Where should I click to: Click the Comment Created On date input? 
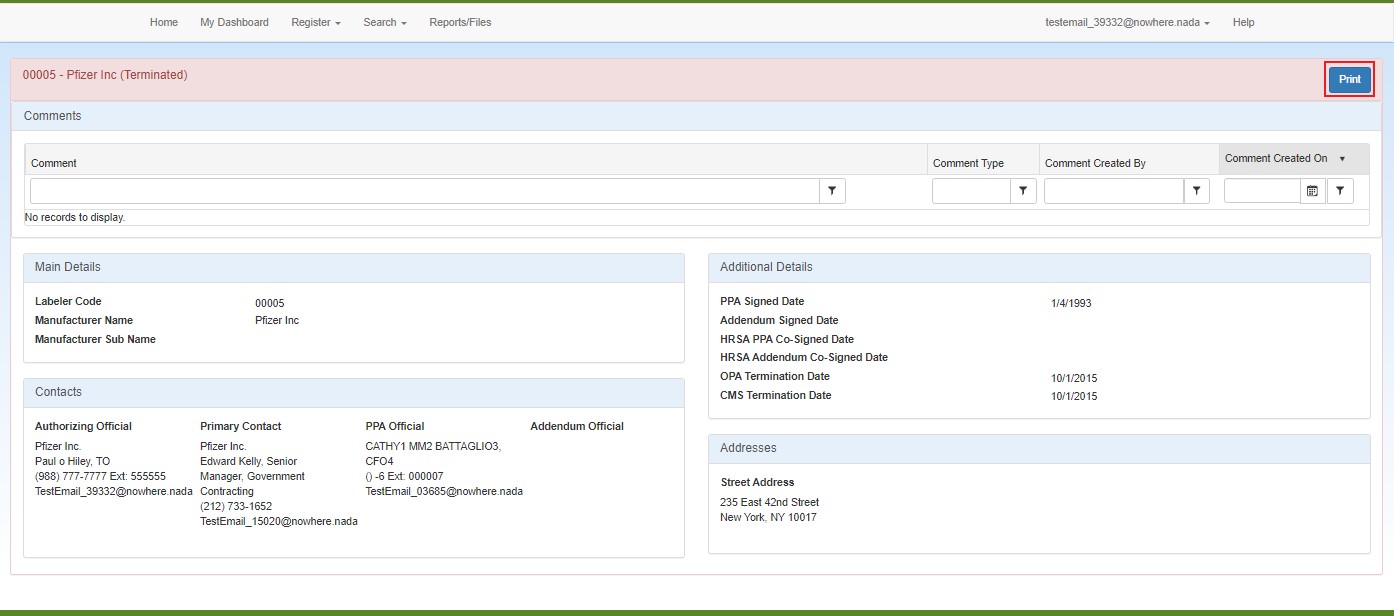pos(1262,191)
